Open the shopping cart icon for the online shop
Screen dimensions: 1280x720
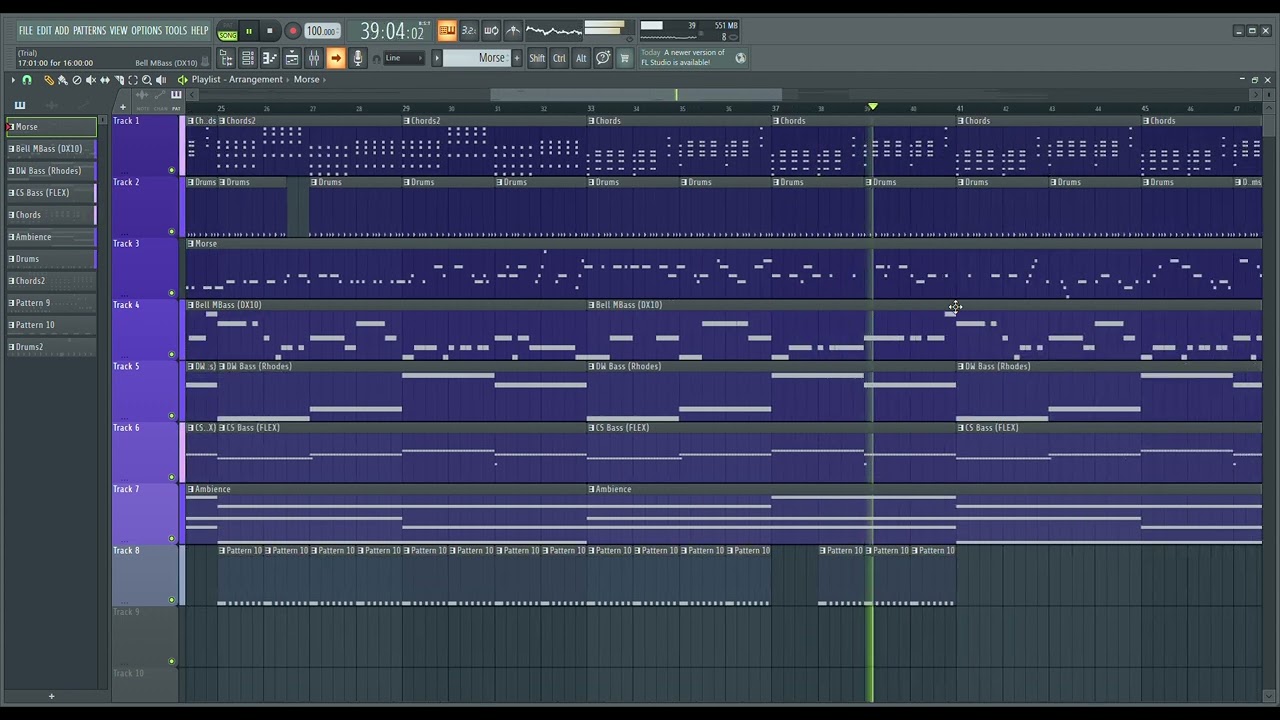click(625, 58)
